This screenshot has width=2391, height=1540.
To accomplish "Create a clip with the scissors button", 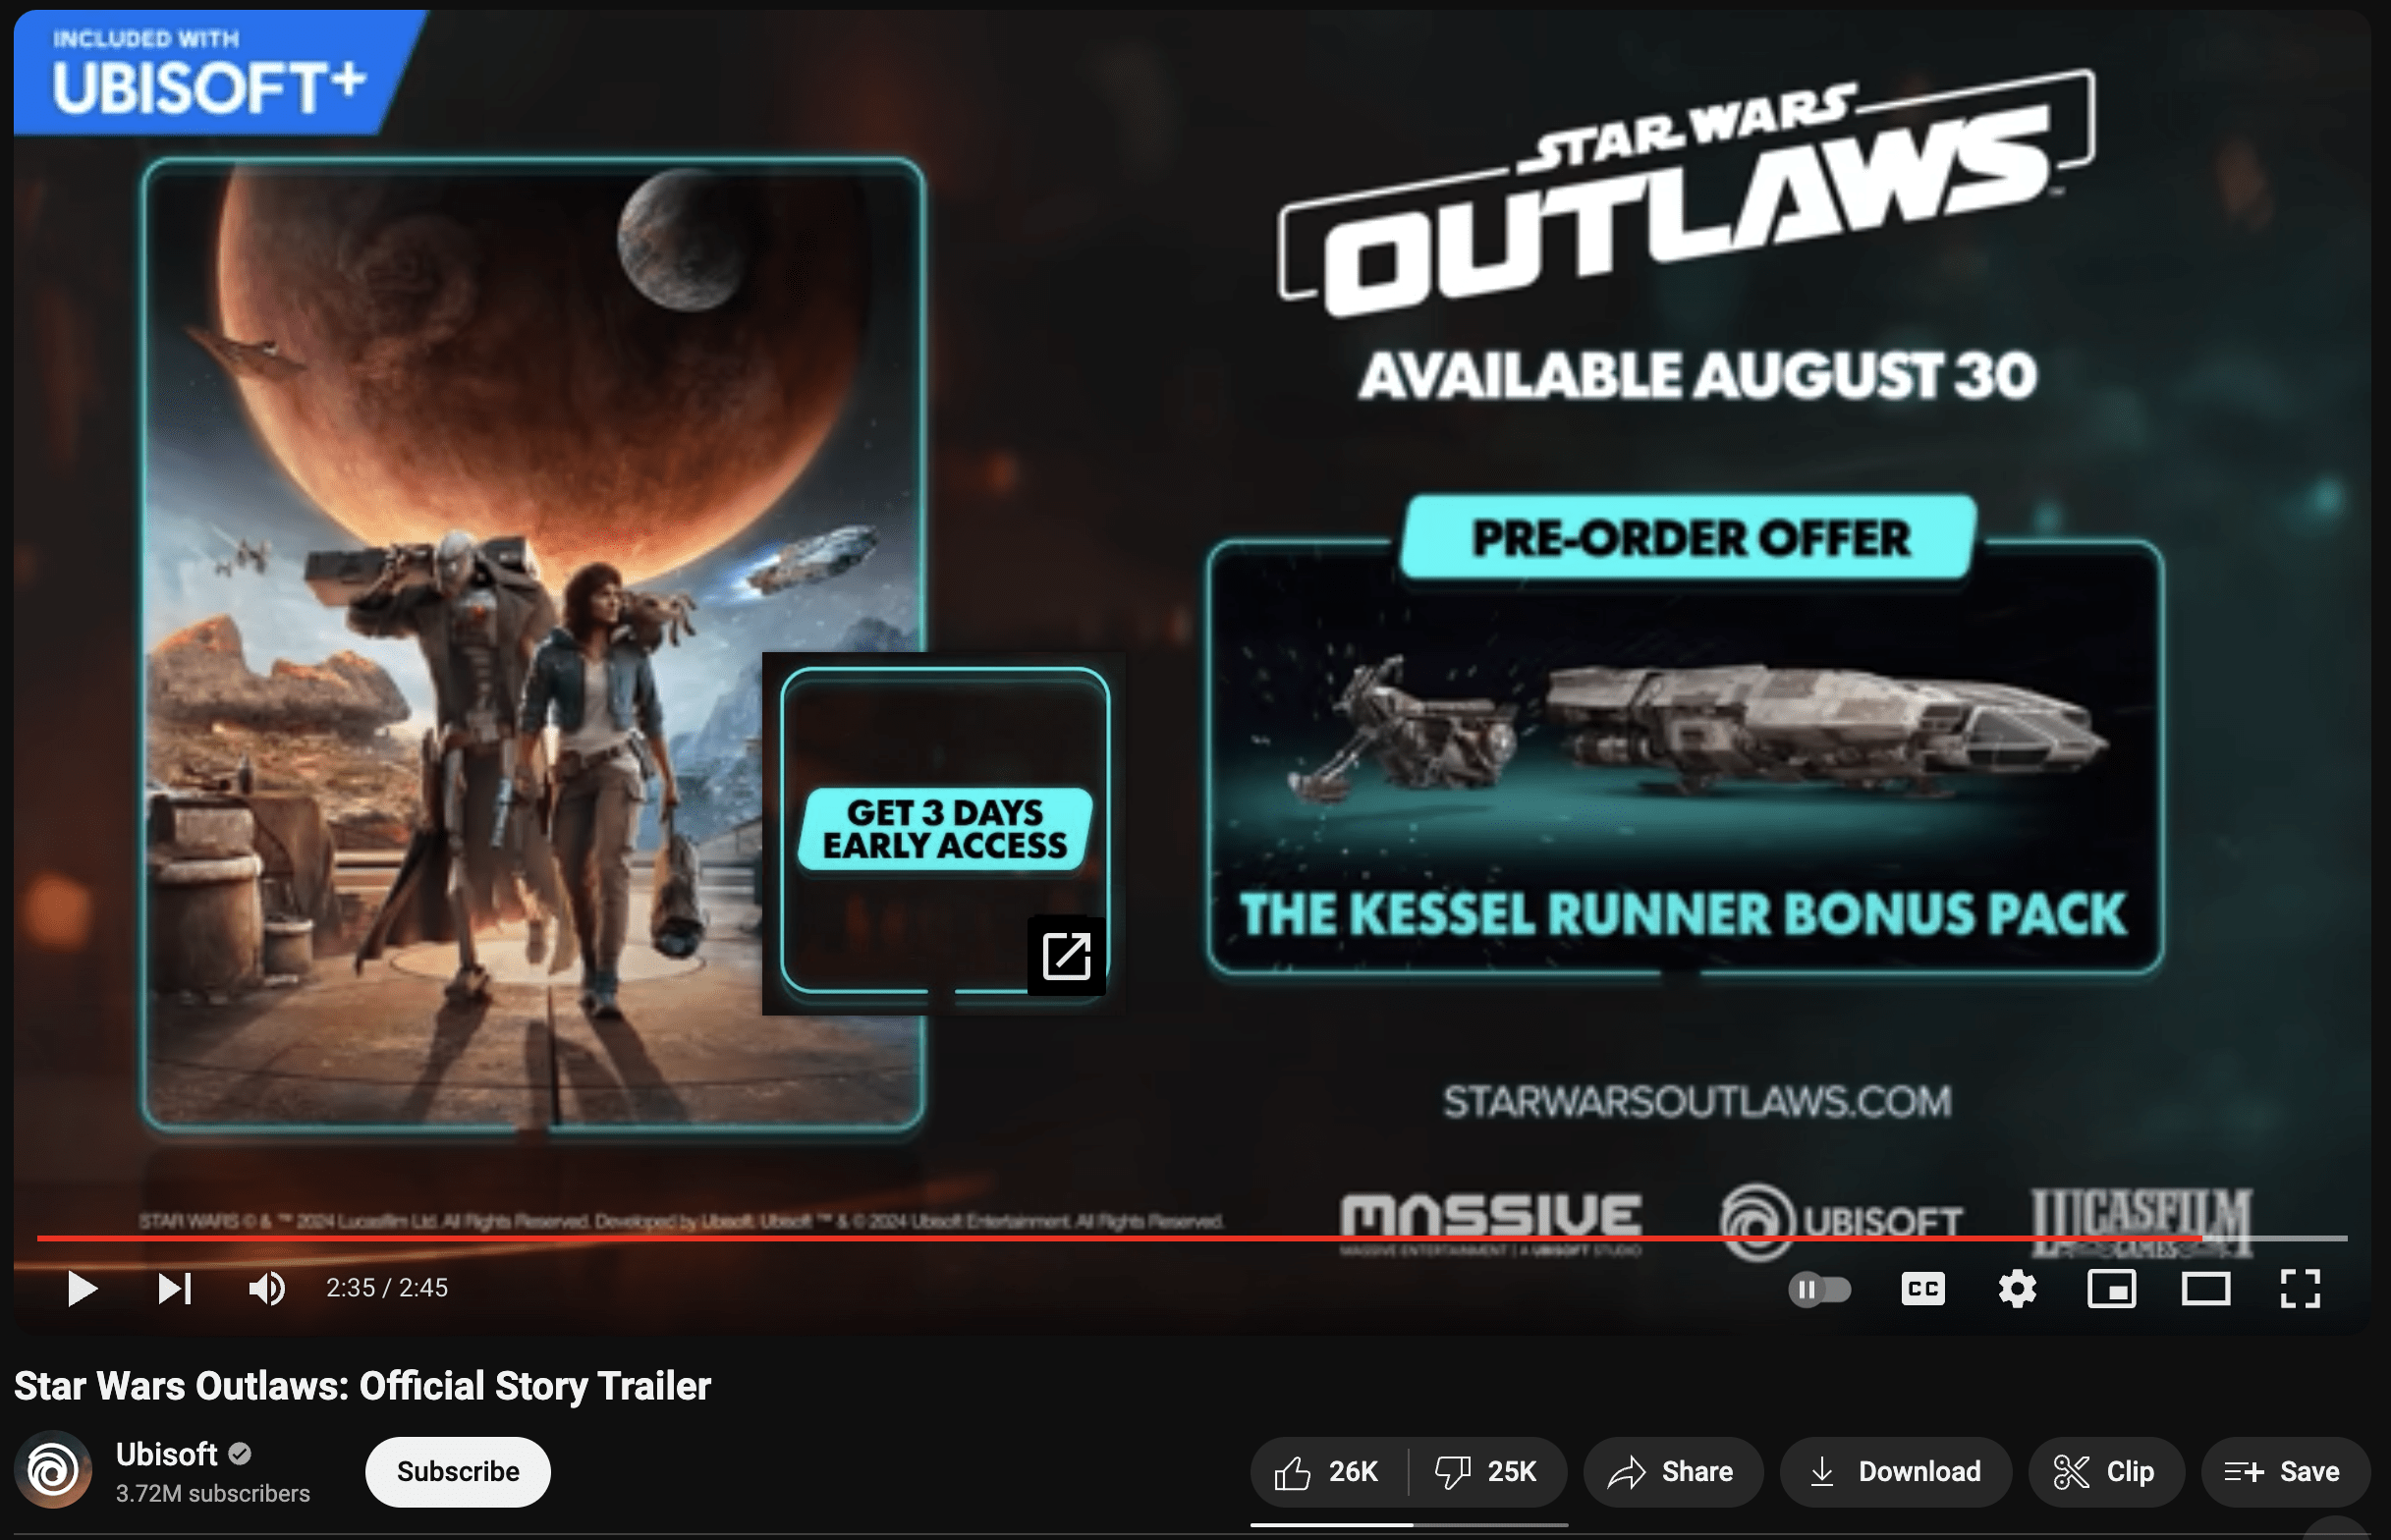I will click(x=2105, y=1471).
